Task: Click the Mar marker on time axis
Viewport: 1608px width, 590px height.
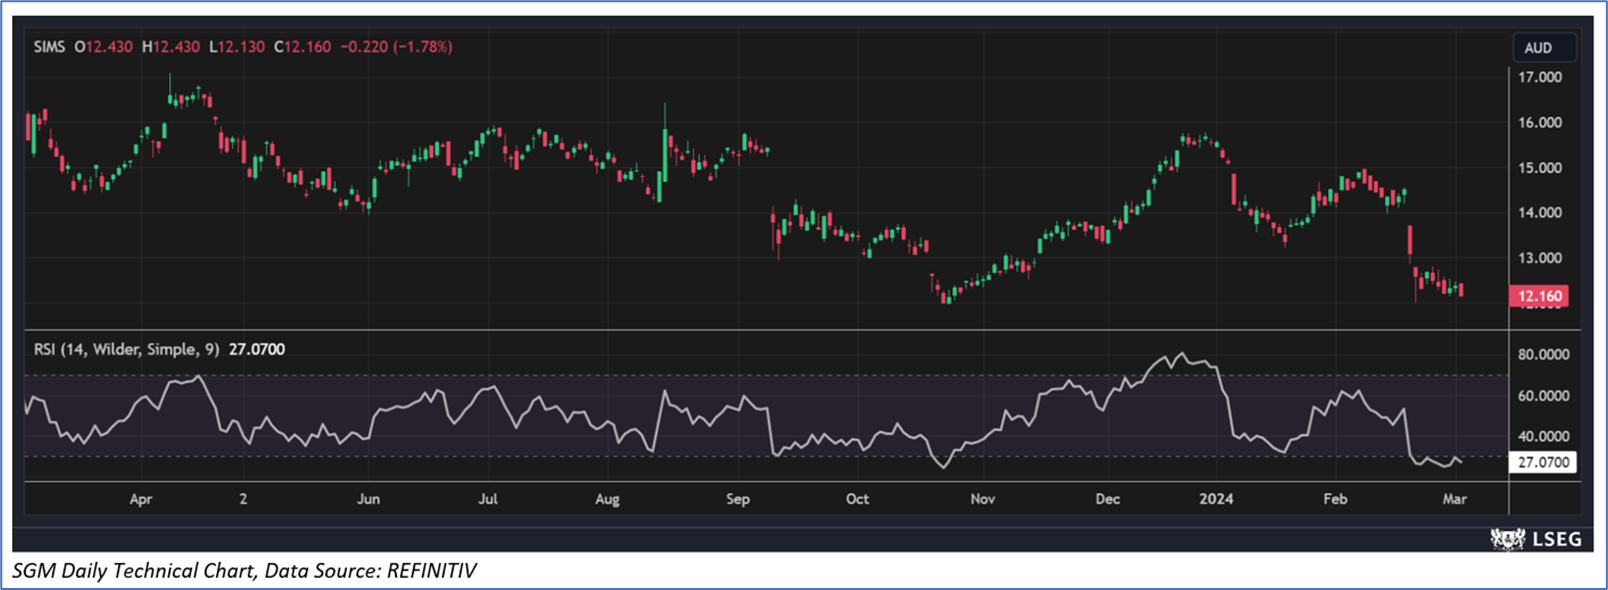Action: (x=1454, y=498)
